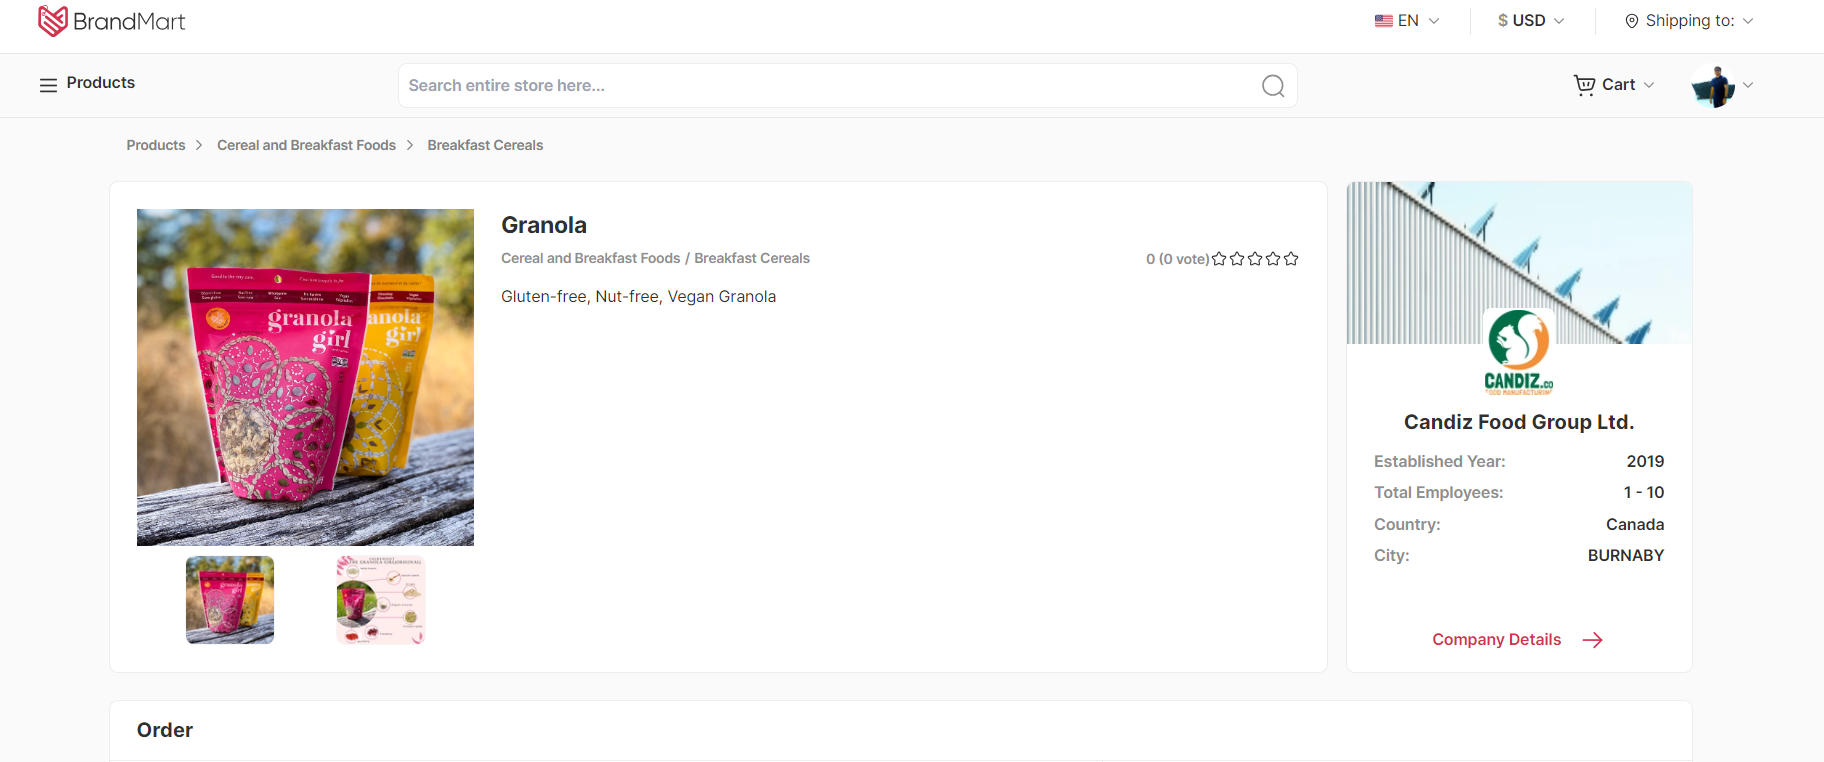Open the USD currency dropdown
Screen dimensions: 1824x762
coord(1531,21)
